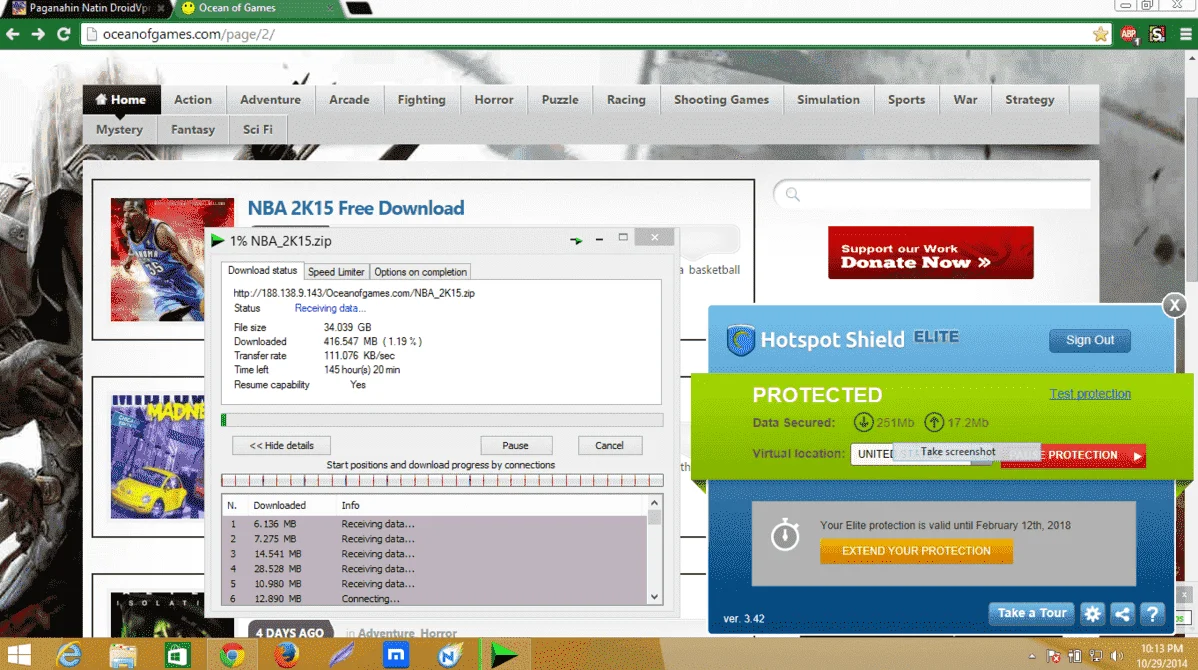Open the Puzzle category

pyautogui.click(x=560, y=99)
